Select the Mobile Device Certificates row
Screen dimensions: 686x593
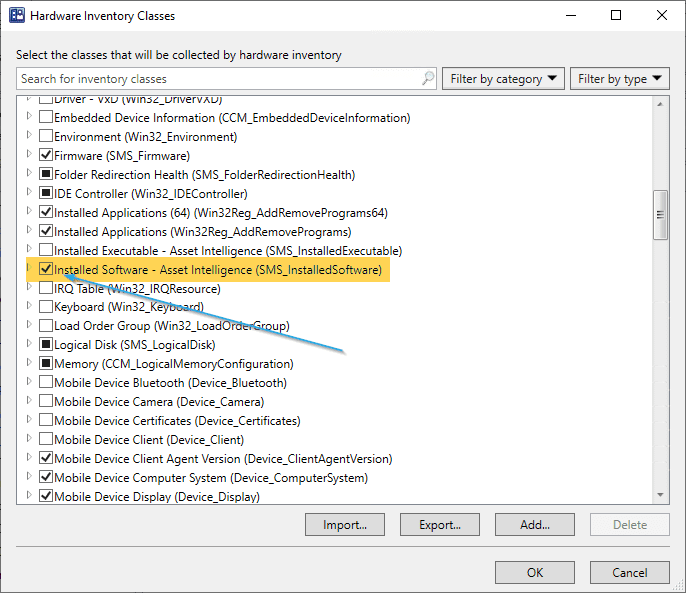(177, 421)
